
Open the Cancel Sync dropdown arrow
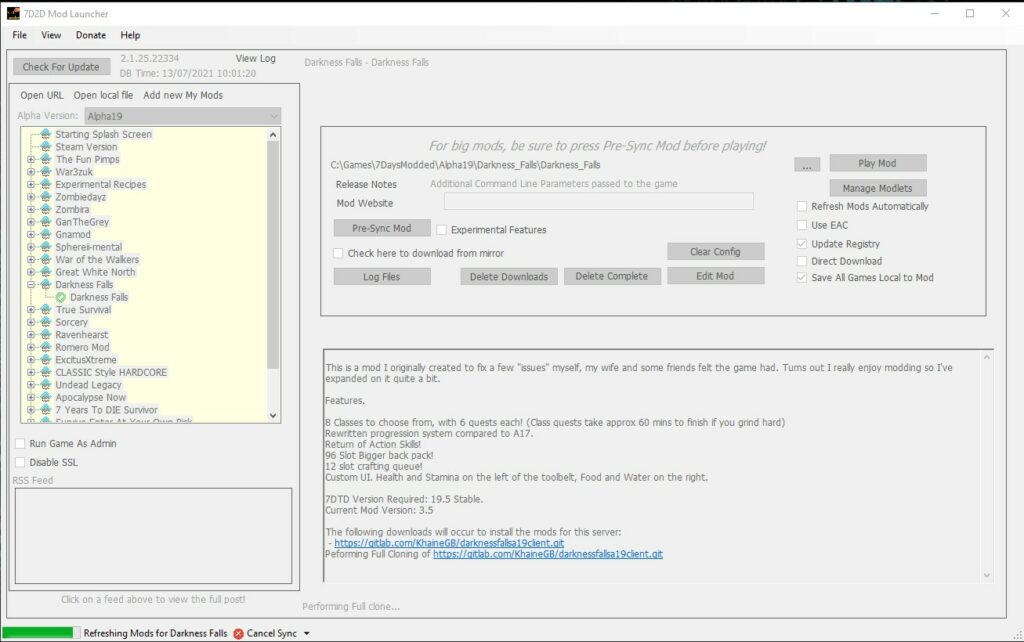[306, 634]
